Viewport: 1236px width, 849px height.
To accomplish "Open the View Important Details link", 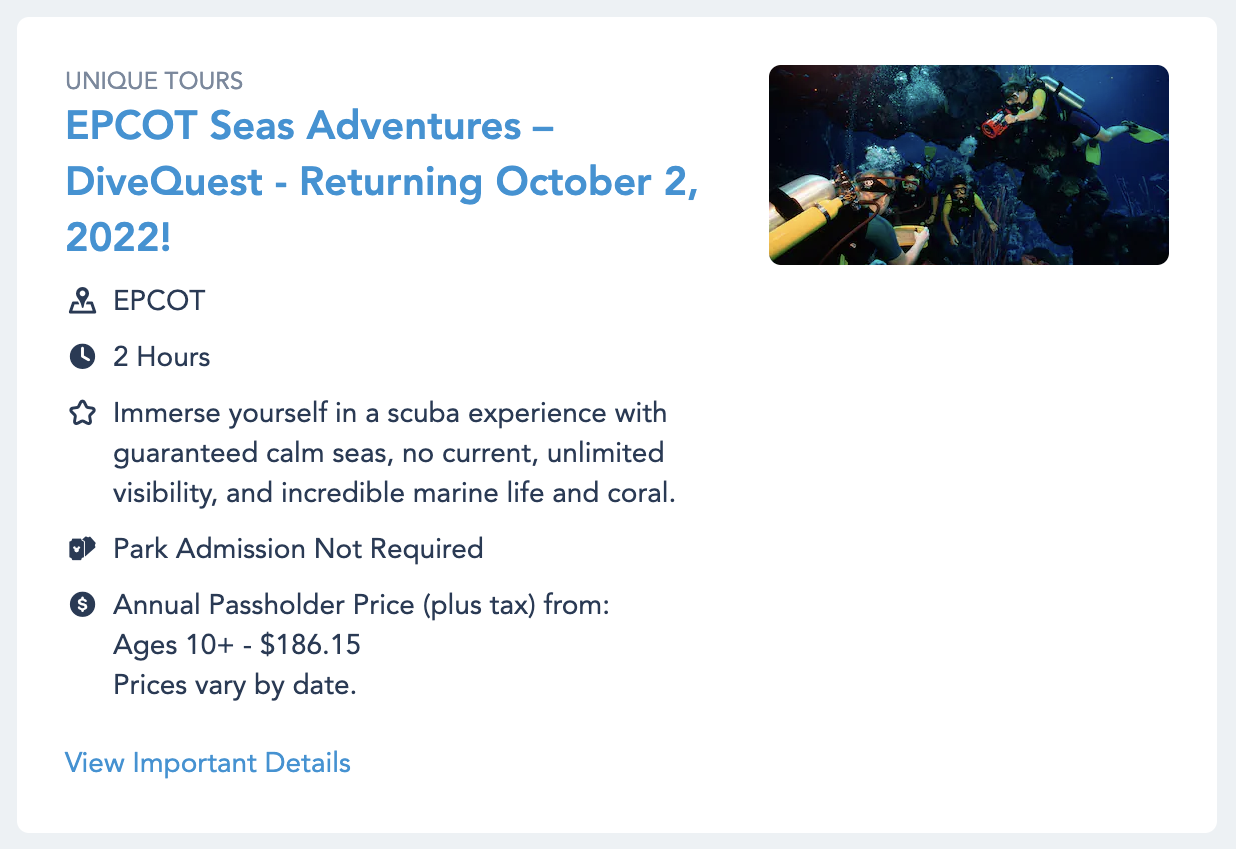I will point(208,763).
